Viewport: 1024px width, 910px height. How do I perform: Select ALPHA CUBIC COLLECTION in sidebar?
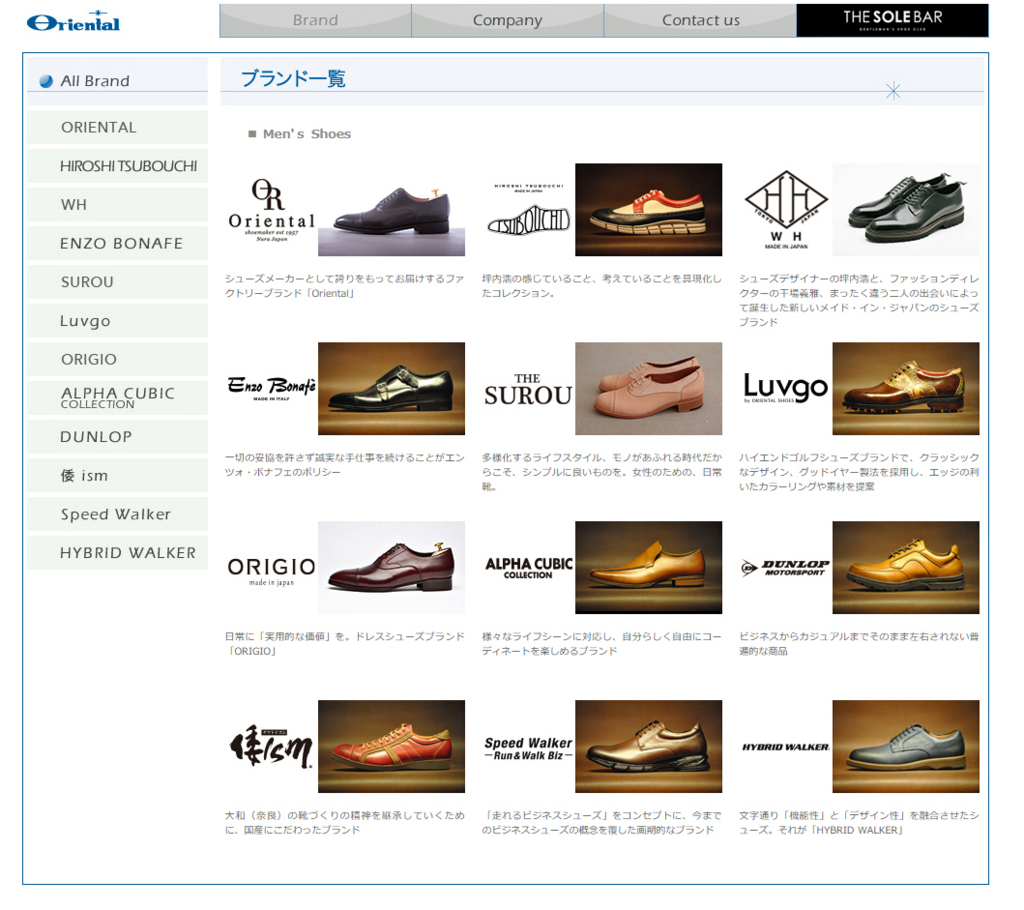(118, 397)
